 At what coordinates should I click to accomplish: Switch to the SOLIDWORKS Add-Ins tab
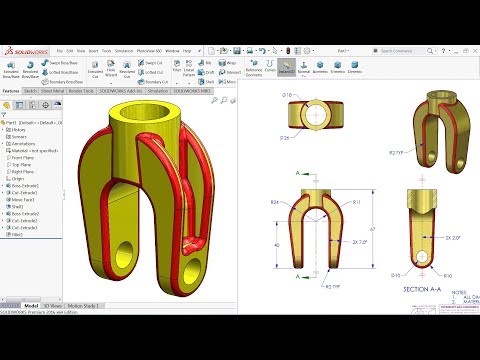point(121,91)
